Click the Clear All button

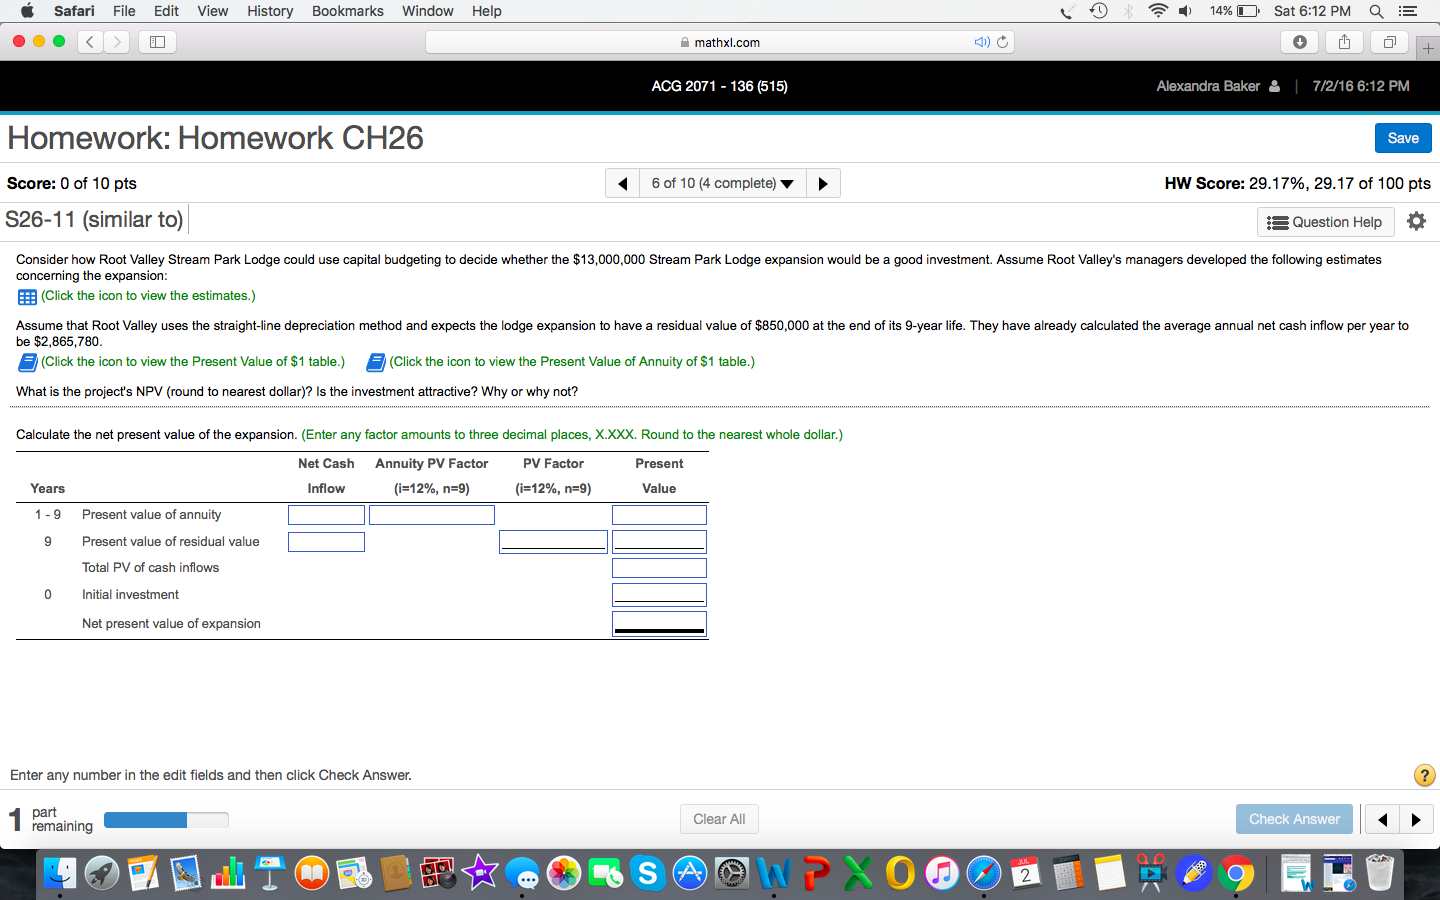719,819
